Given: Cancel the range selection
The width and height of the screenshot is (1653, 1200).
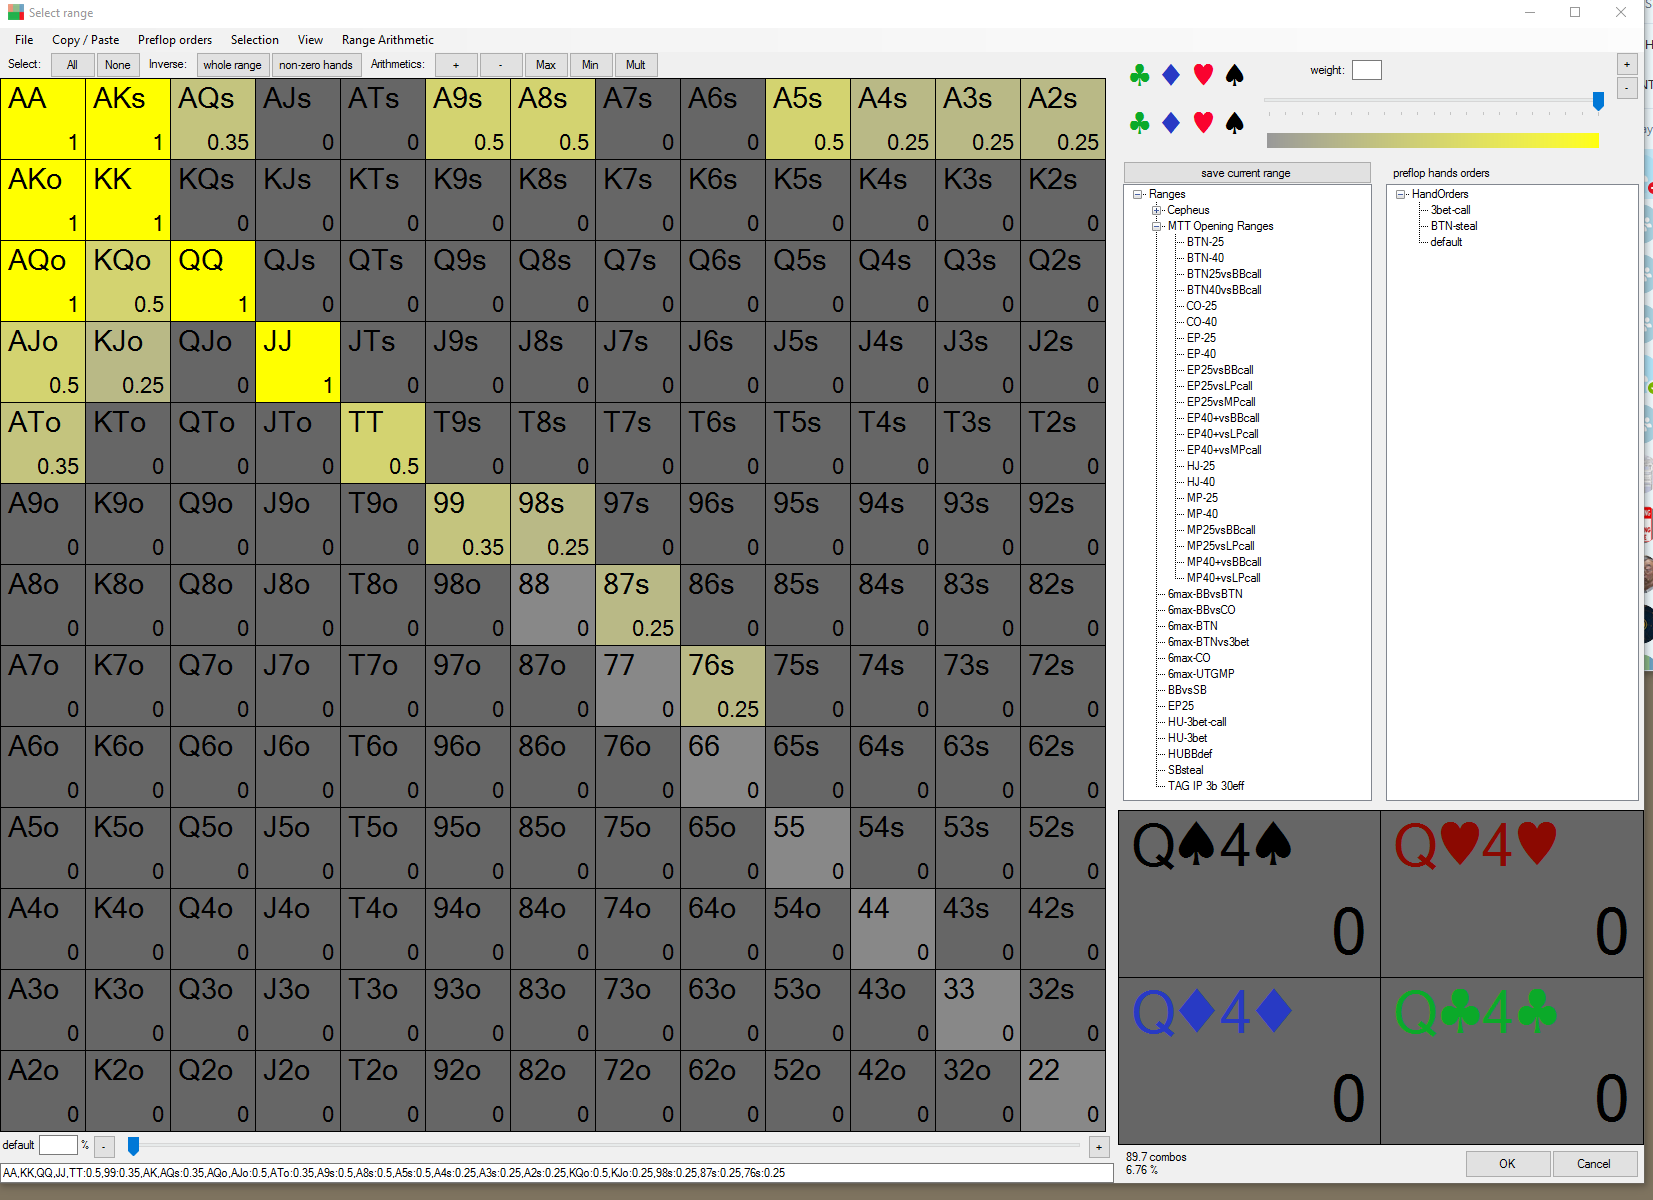Looking at the screenshot, I should click(1594, 1164).
